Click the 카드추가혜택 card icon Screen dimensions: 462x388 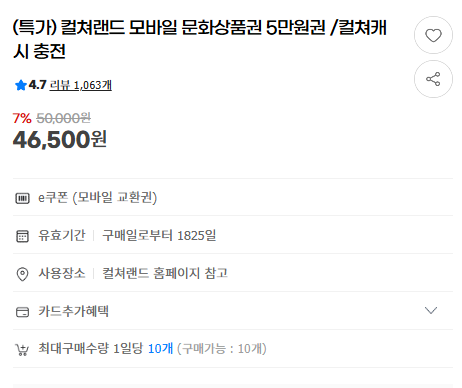pyautogui.click(x=22, y=312)
